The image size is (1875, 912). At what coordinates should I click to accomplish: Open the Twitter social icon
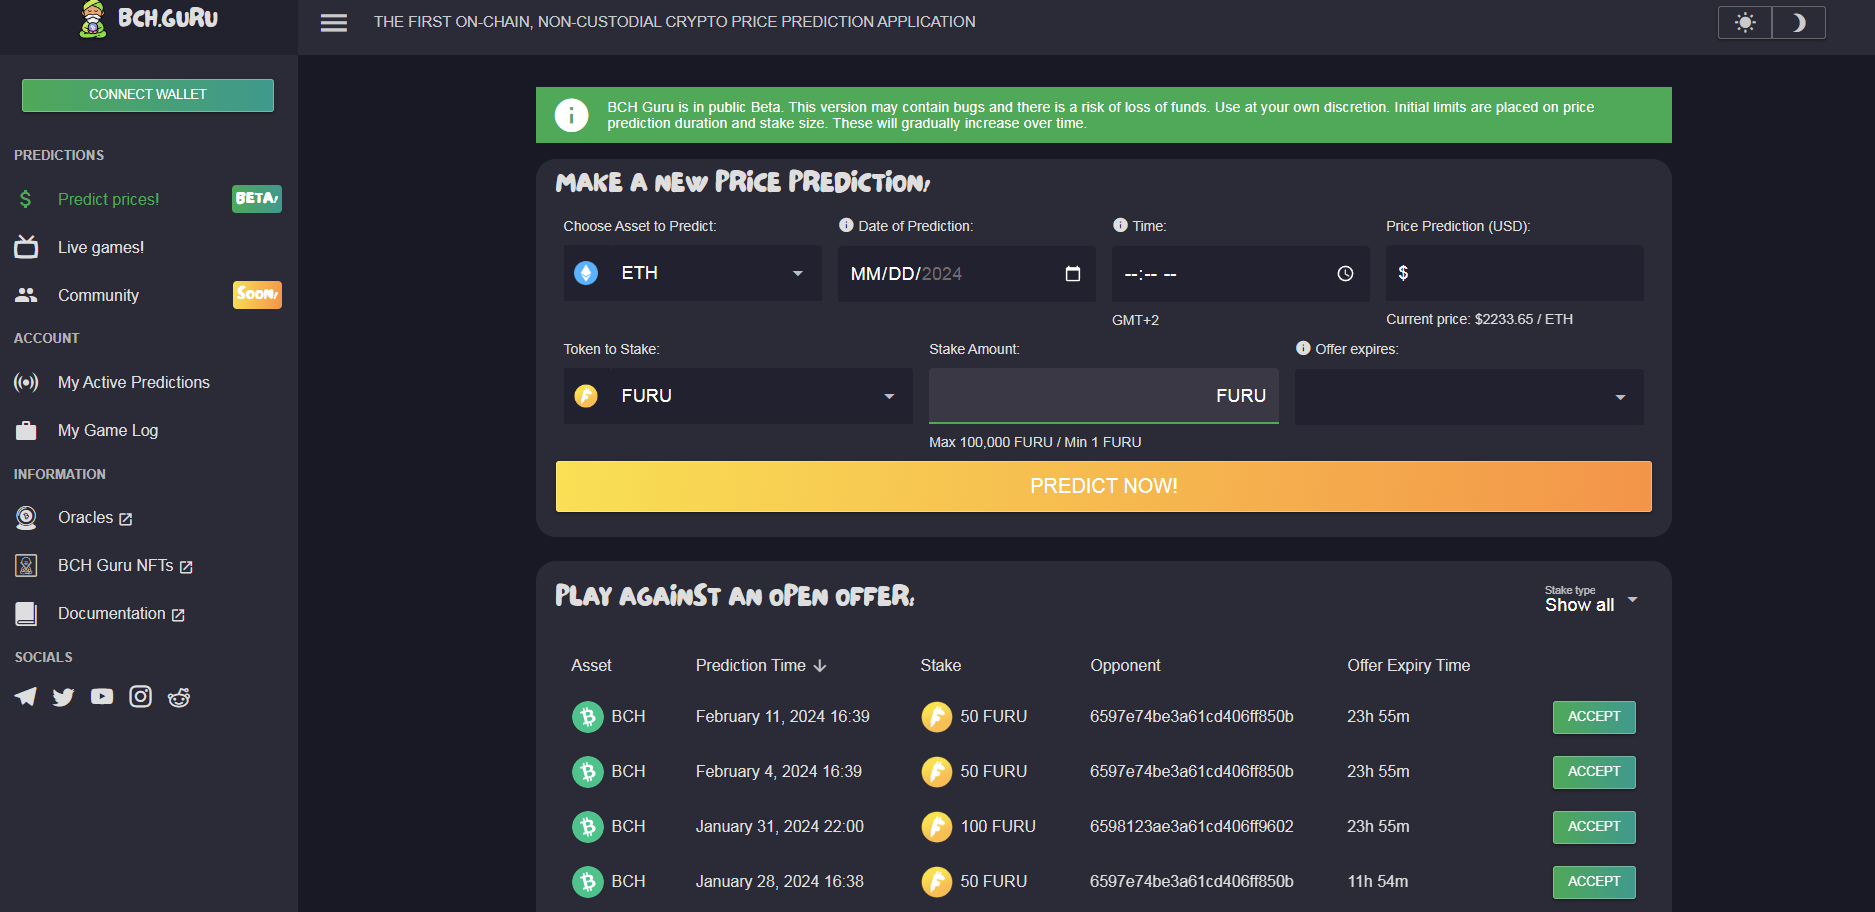(64, 697)
